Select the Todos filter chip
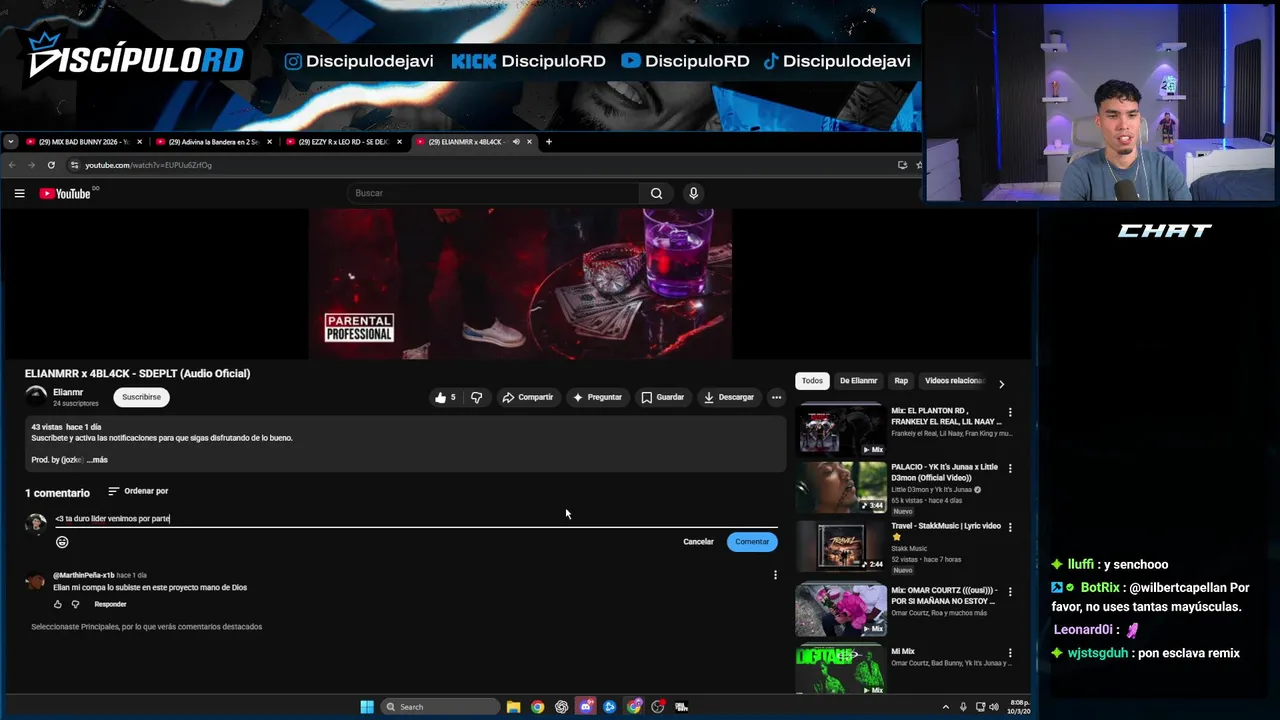Image resolution: width=1280 pixels, height=720 pixels. coord(812,381)
